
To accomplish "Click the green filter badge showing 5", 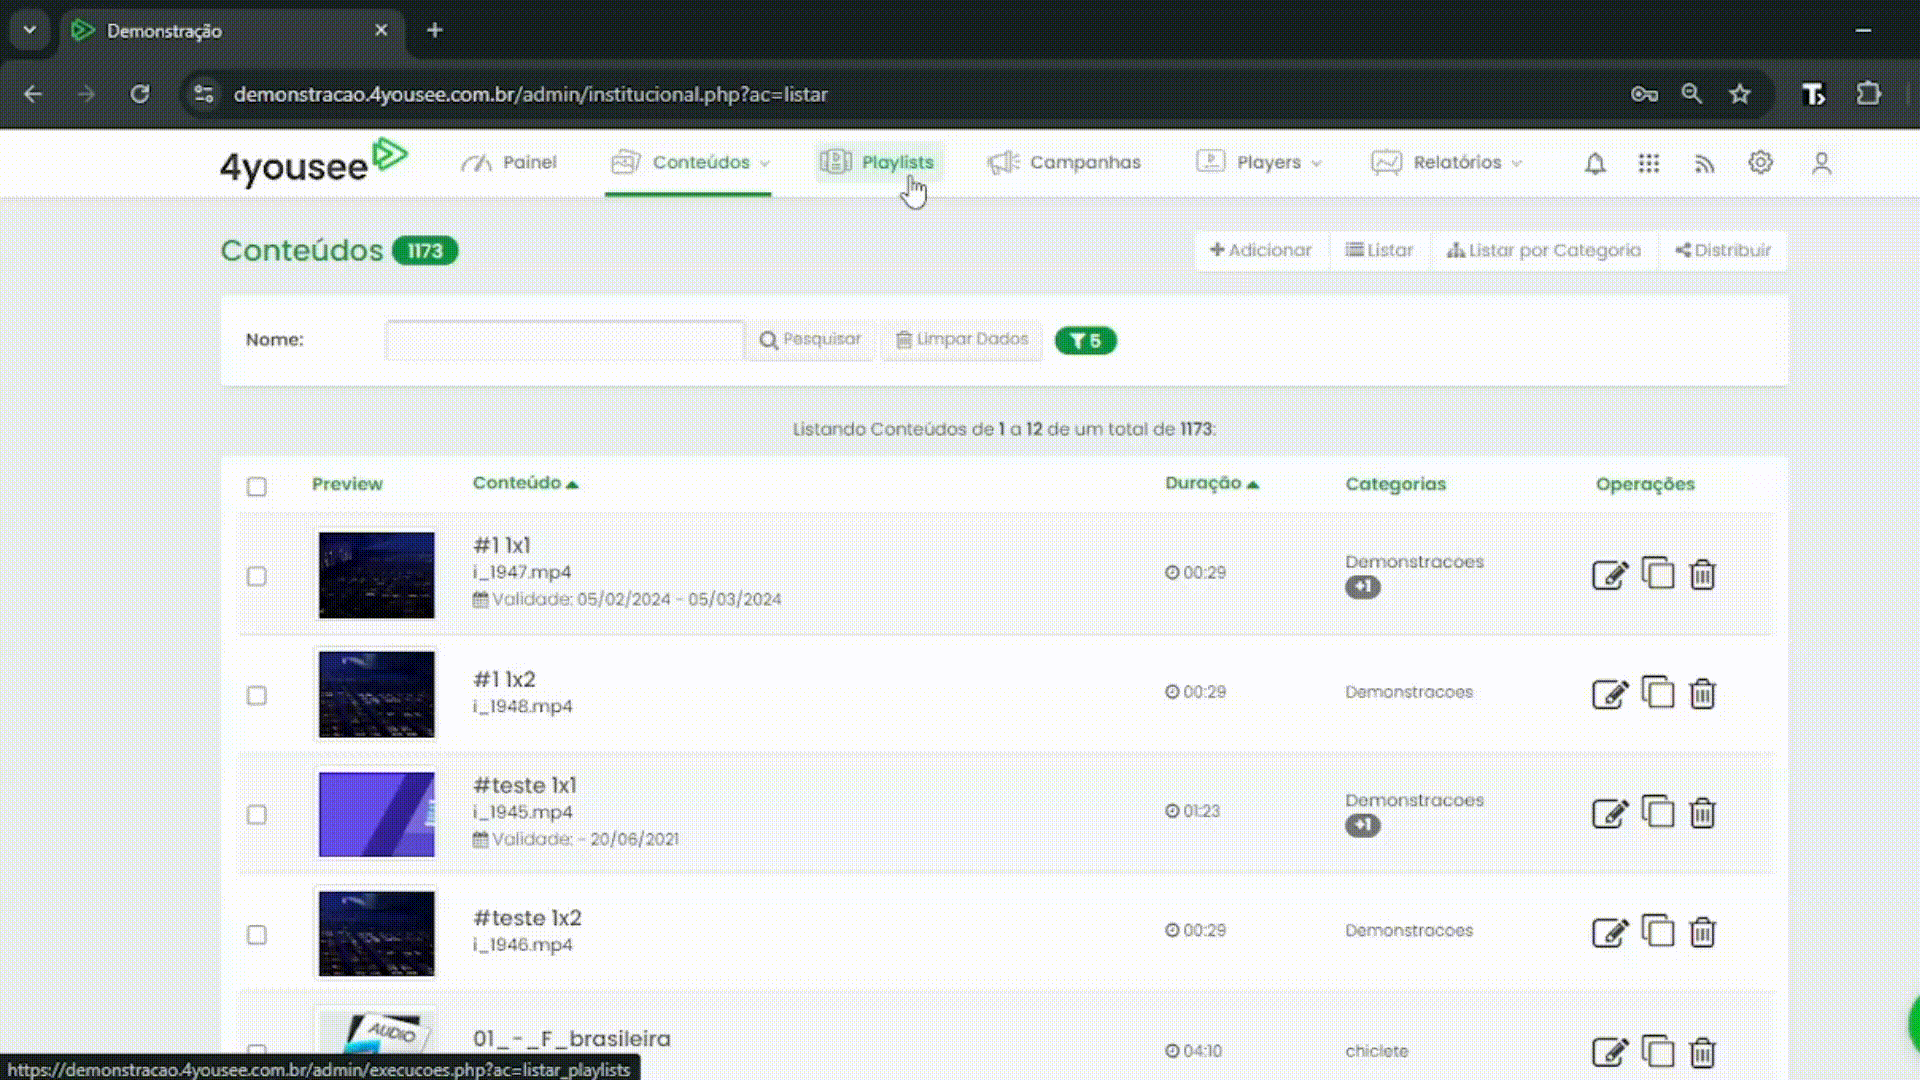I will coord(1085,341).
